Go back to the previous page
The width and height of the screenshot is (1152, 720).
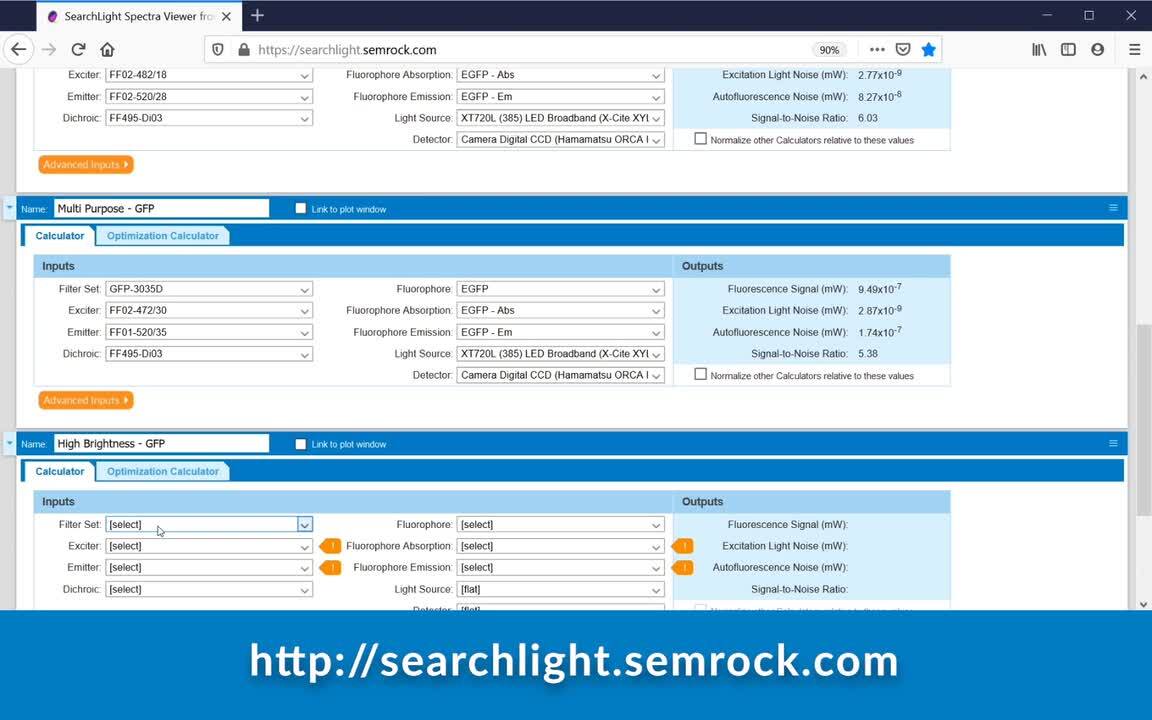(18, 50)
